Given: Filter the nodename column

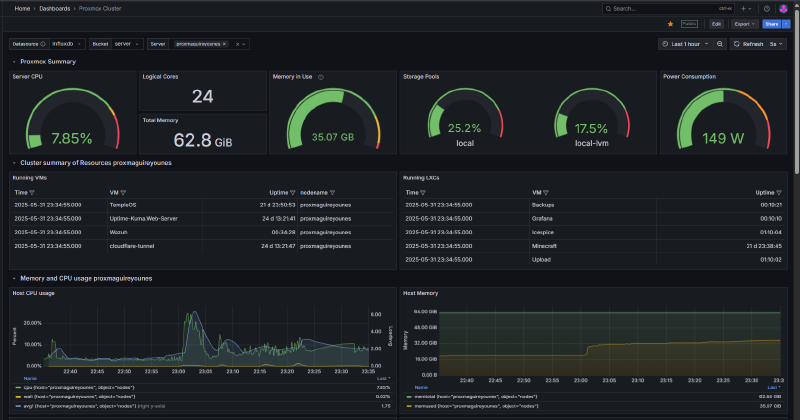Looking at the screenshot, I should click(332, 193).
